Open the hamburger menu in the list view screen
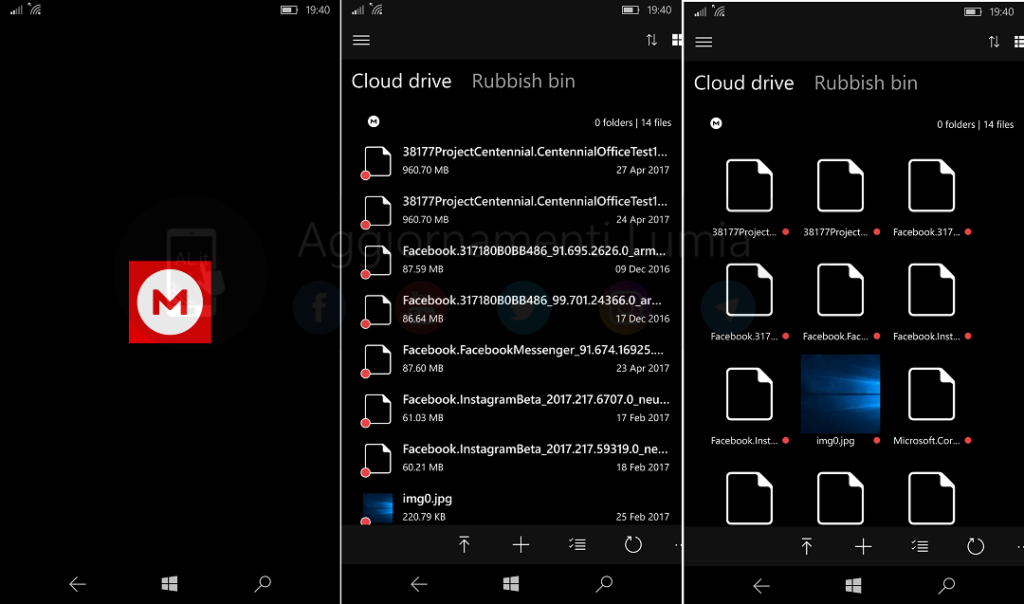The height and width of the screenshot is (604, 1024). coord(361,40)
